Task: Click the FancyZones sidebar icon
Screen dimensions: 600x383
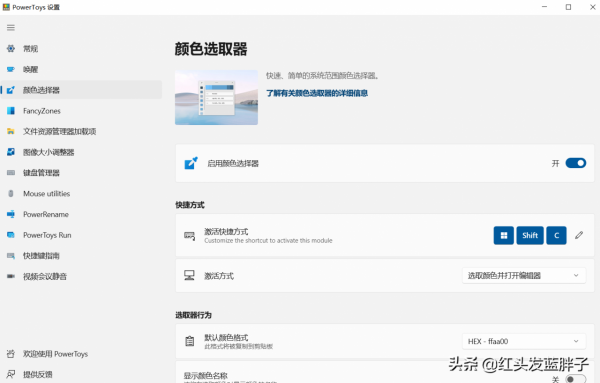Action: 11,111
